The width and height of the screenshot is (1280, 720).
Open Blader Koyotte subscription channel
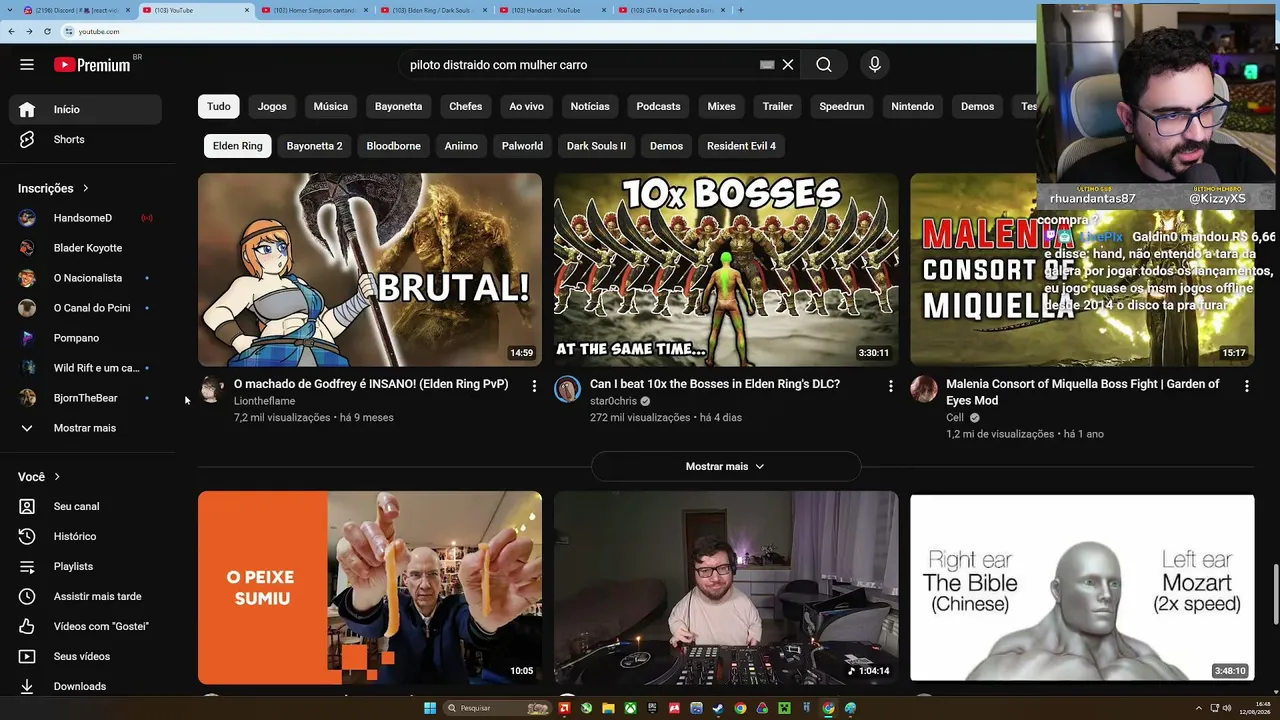pyautogui.click(x=85, y=248)
